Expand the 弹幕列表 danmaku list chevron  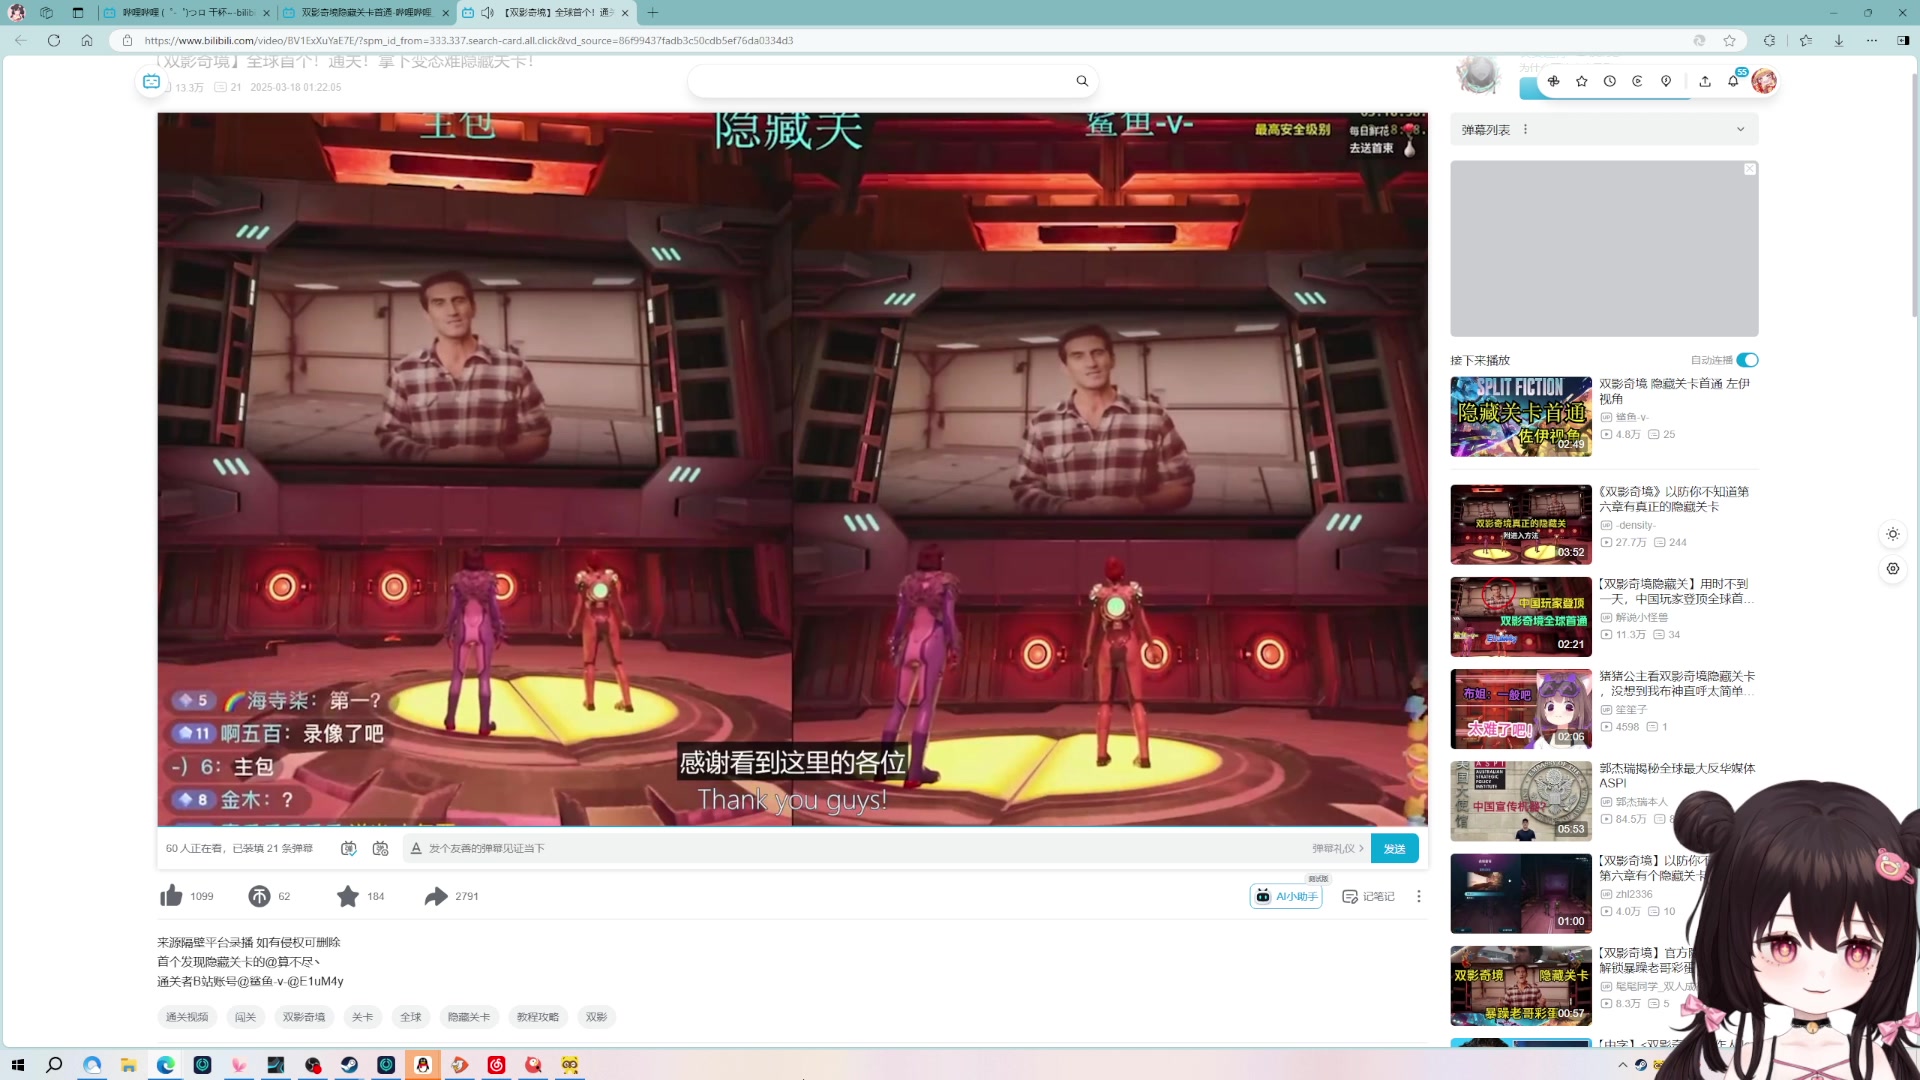click(1740, 129)
